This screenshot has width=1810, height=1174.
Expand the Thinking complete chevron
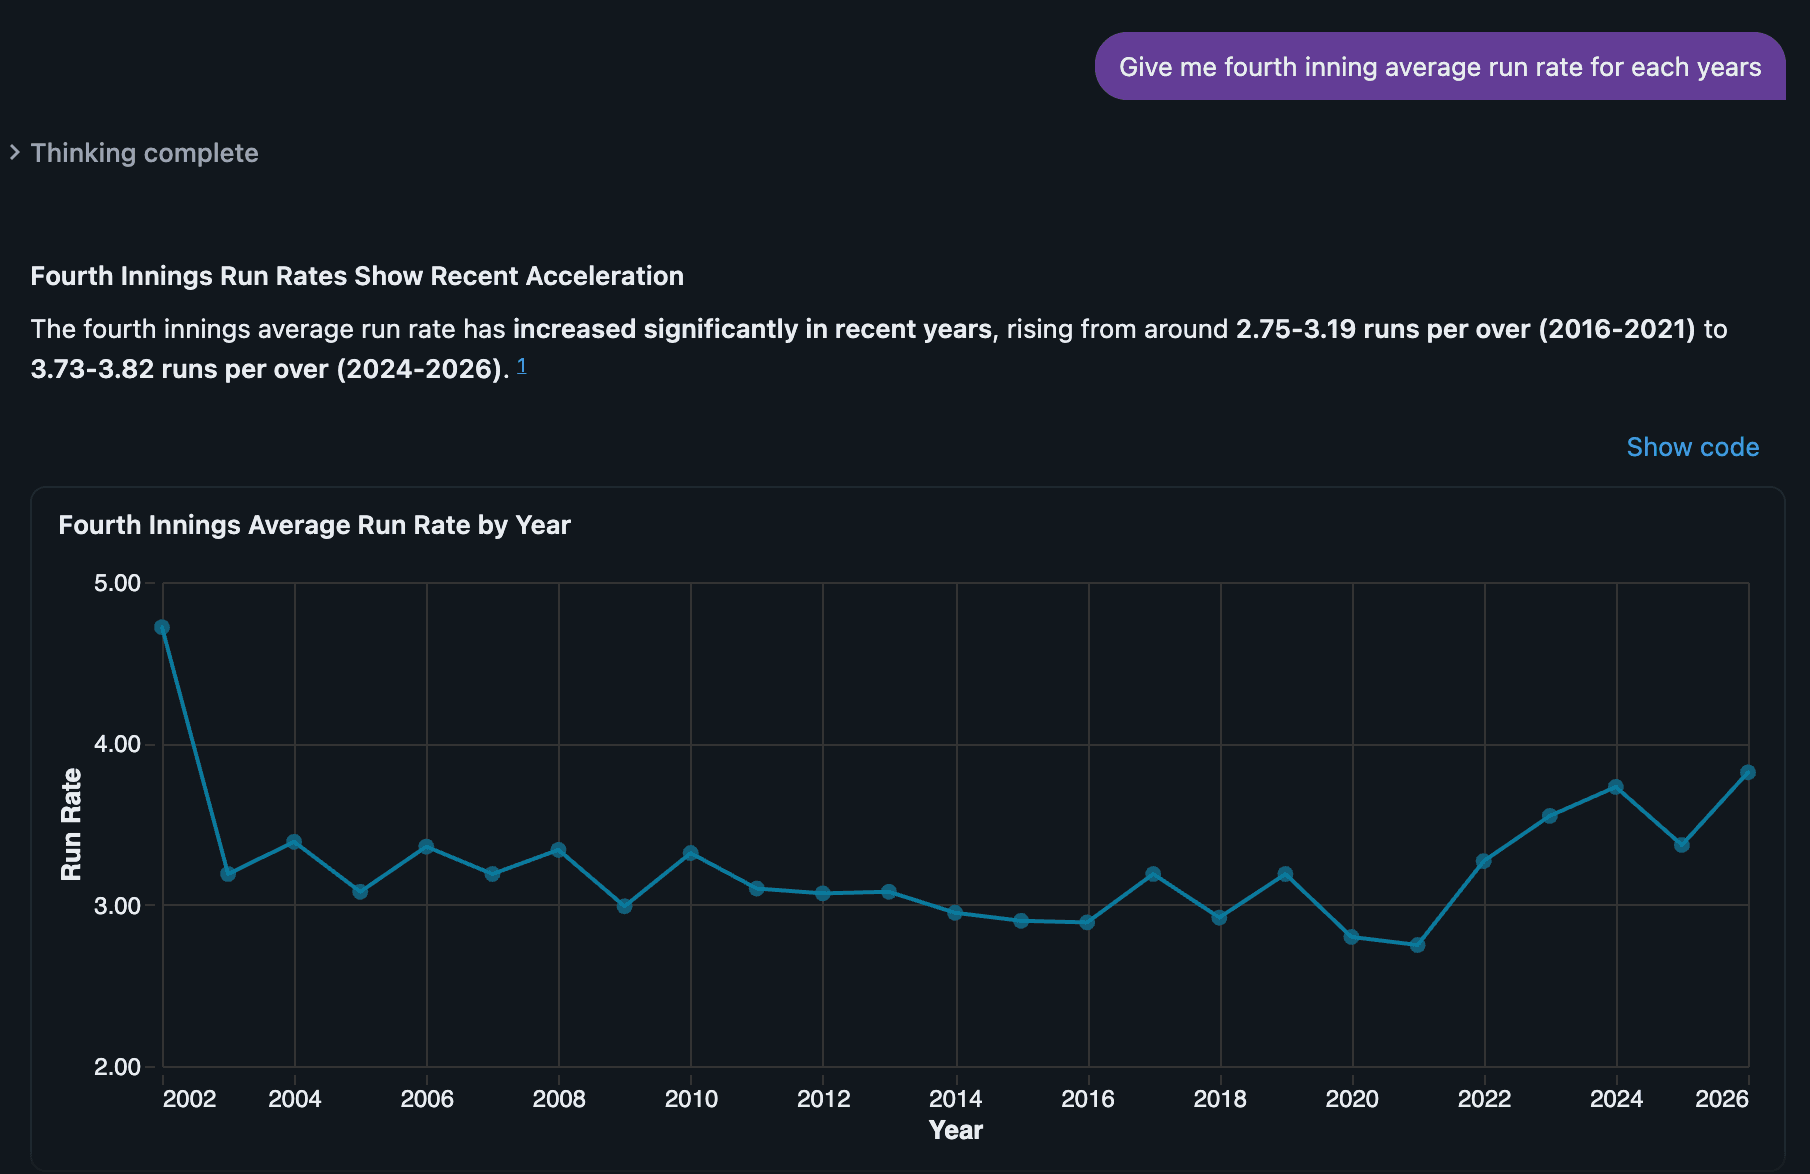pyautogui.click(x=15, y=153)
